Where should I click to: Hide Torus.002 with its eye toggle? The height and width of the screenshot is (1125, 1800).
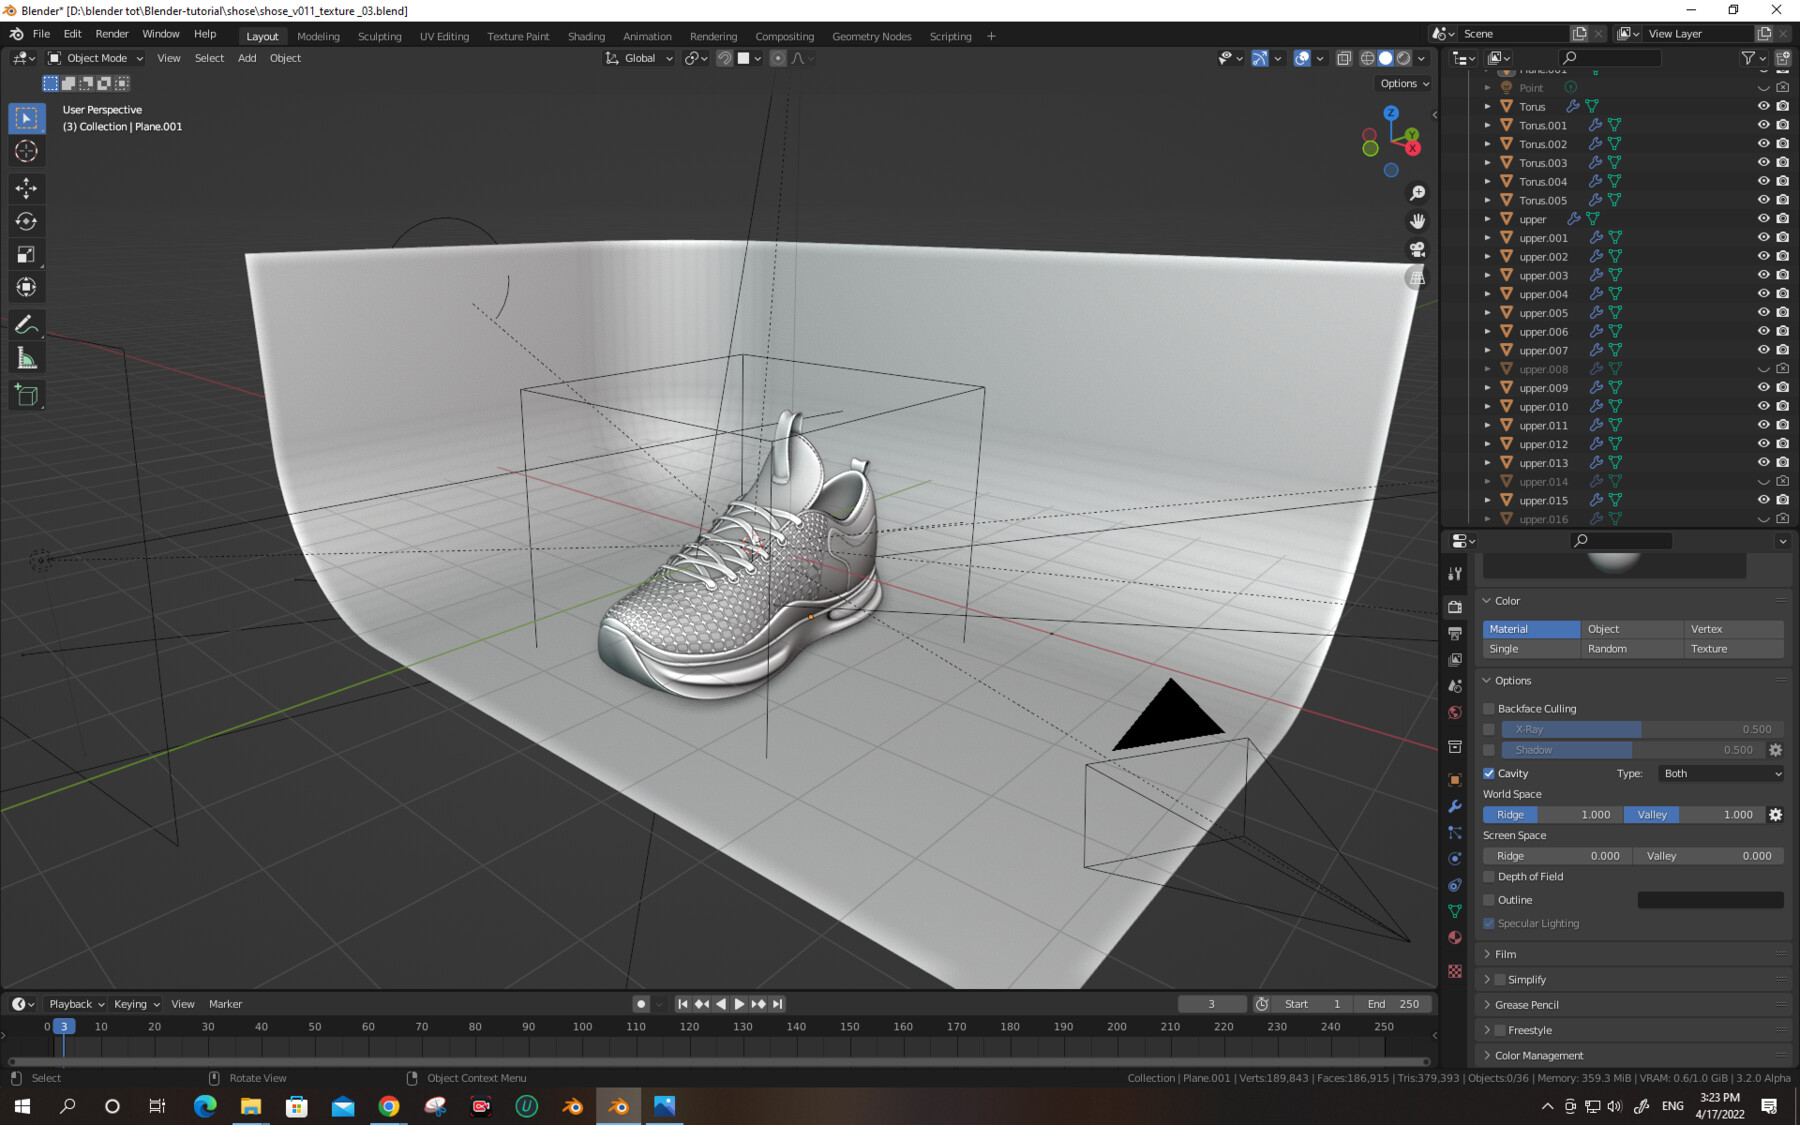(x=1763, y=143)
